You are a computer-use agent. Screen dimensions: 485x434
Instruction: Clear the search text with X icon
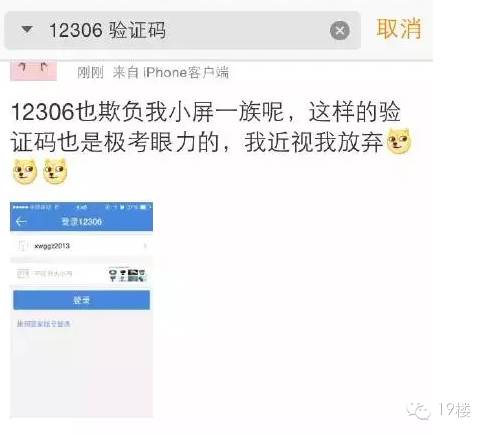[340, 31]
